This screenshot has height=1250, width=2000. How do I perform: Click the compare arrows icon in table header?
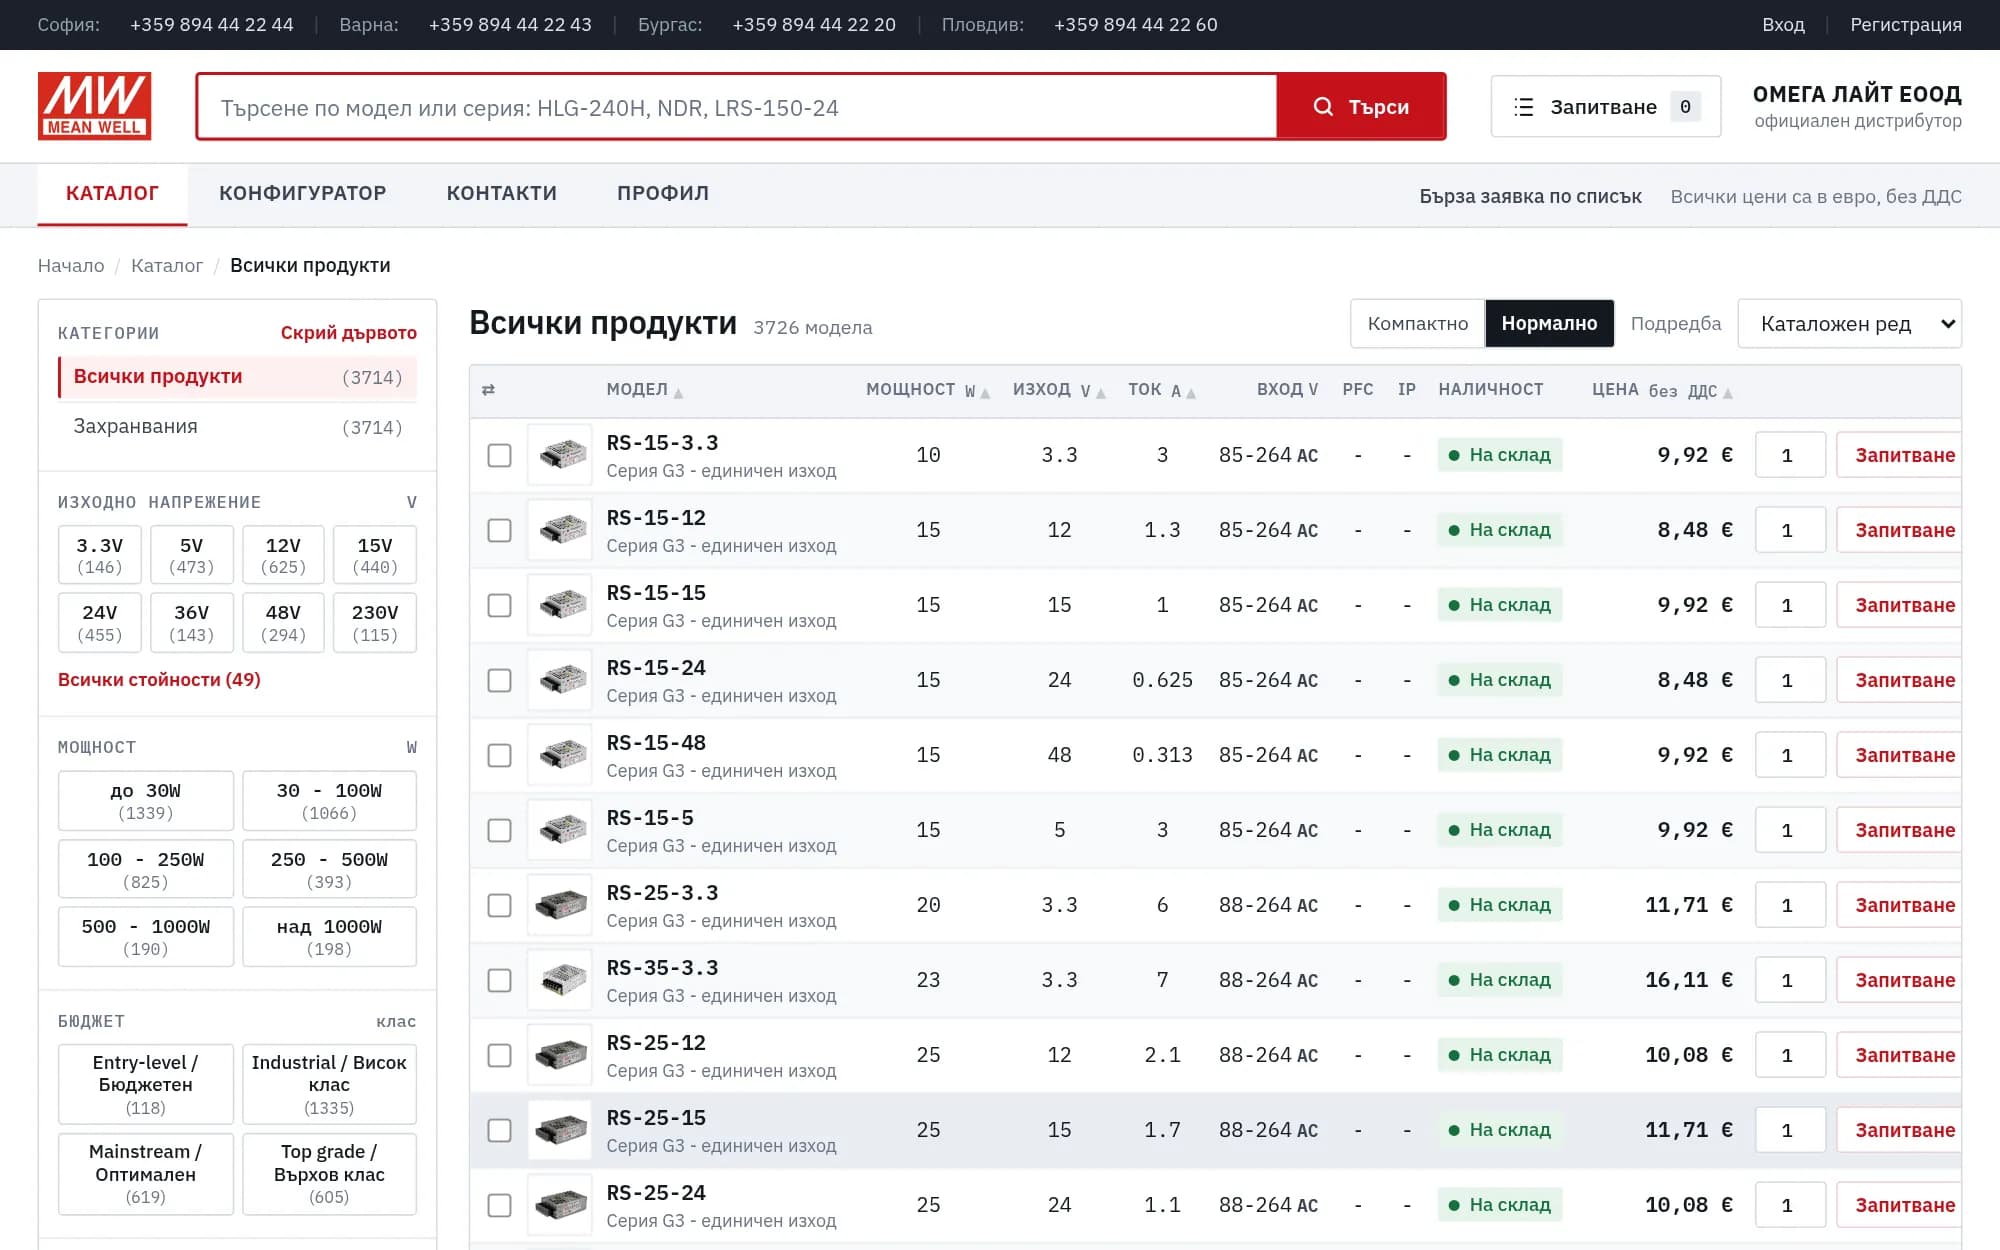pos(488,390)
